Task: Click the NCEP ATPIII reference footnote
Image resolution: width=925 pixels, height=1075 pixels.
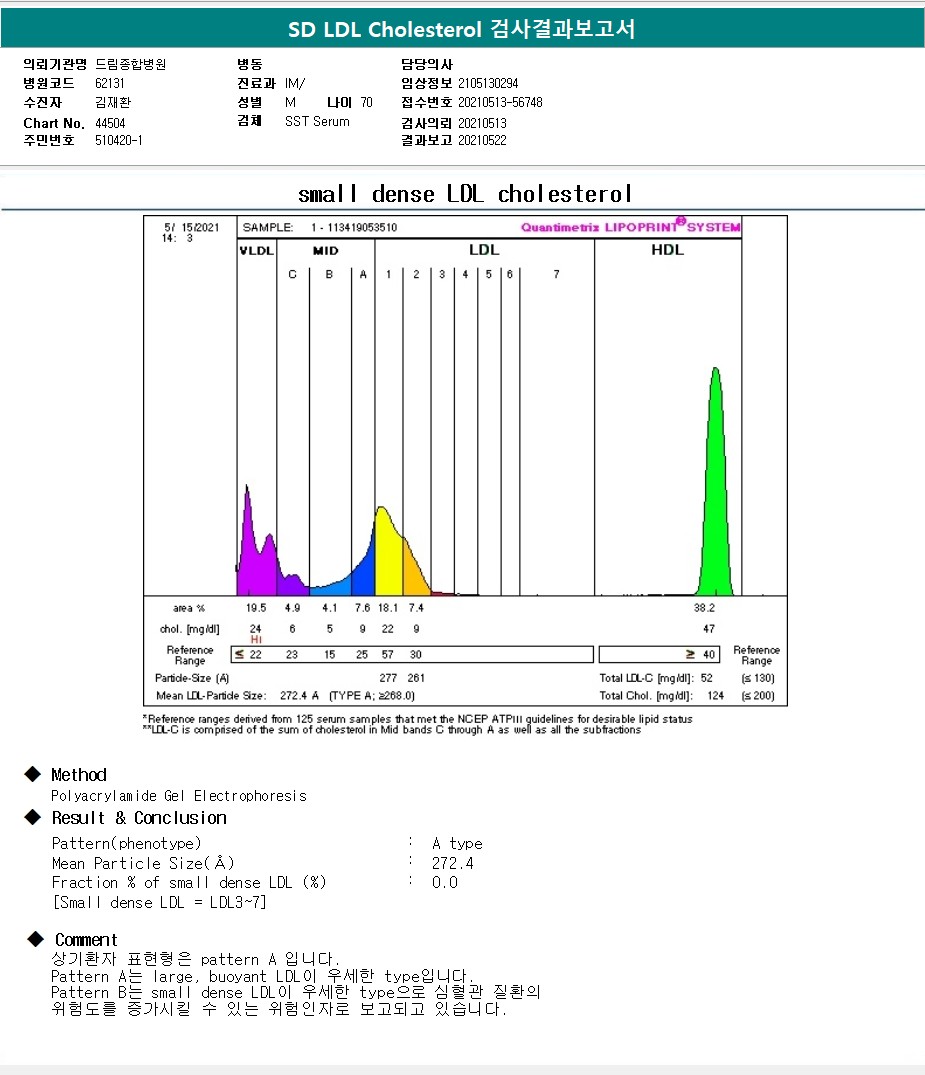Action: click(418, 719)
